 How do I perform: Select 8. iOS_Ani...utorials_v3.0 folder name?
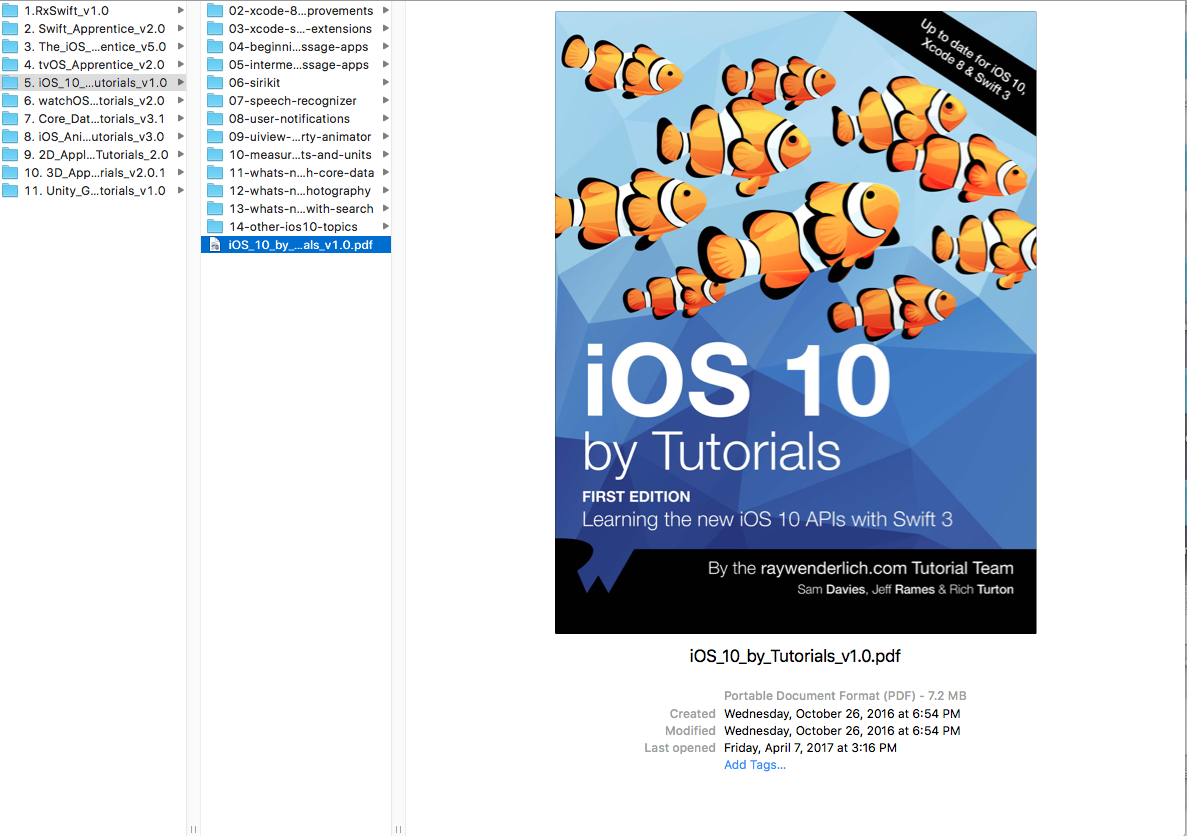coord(94,136)
